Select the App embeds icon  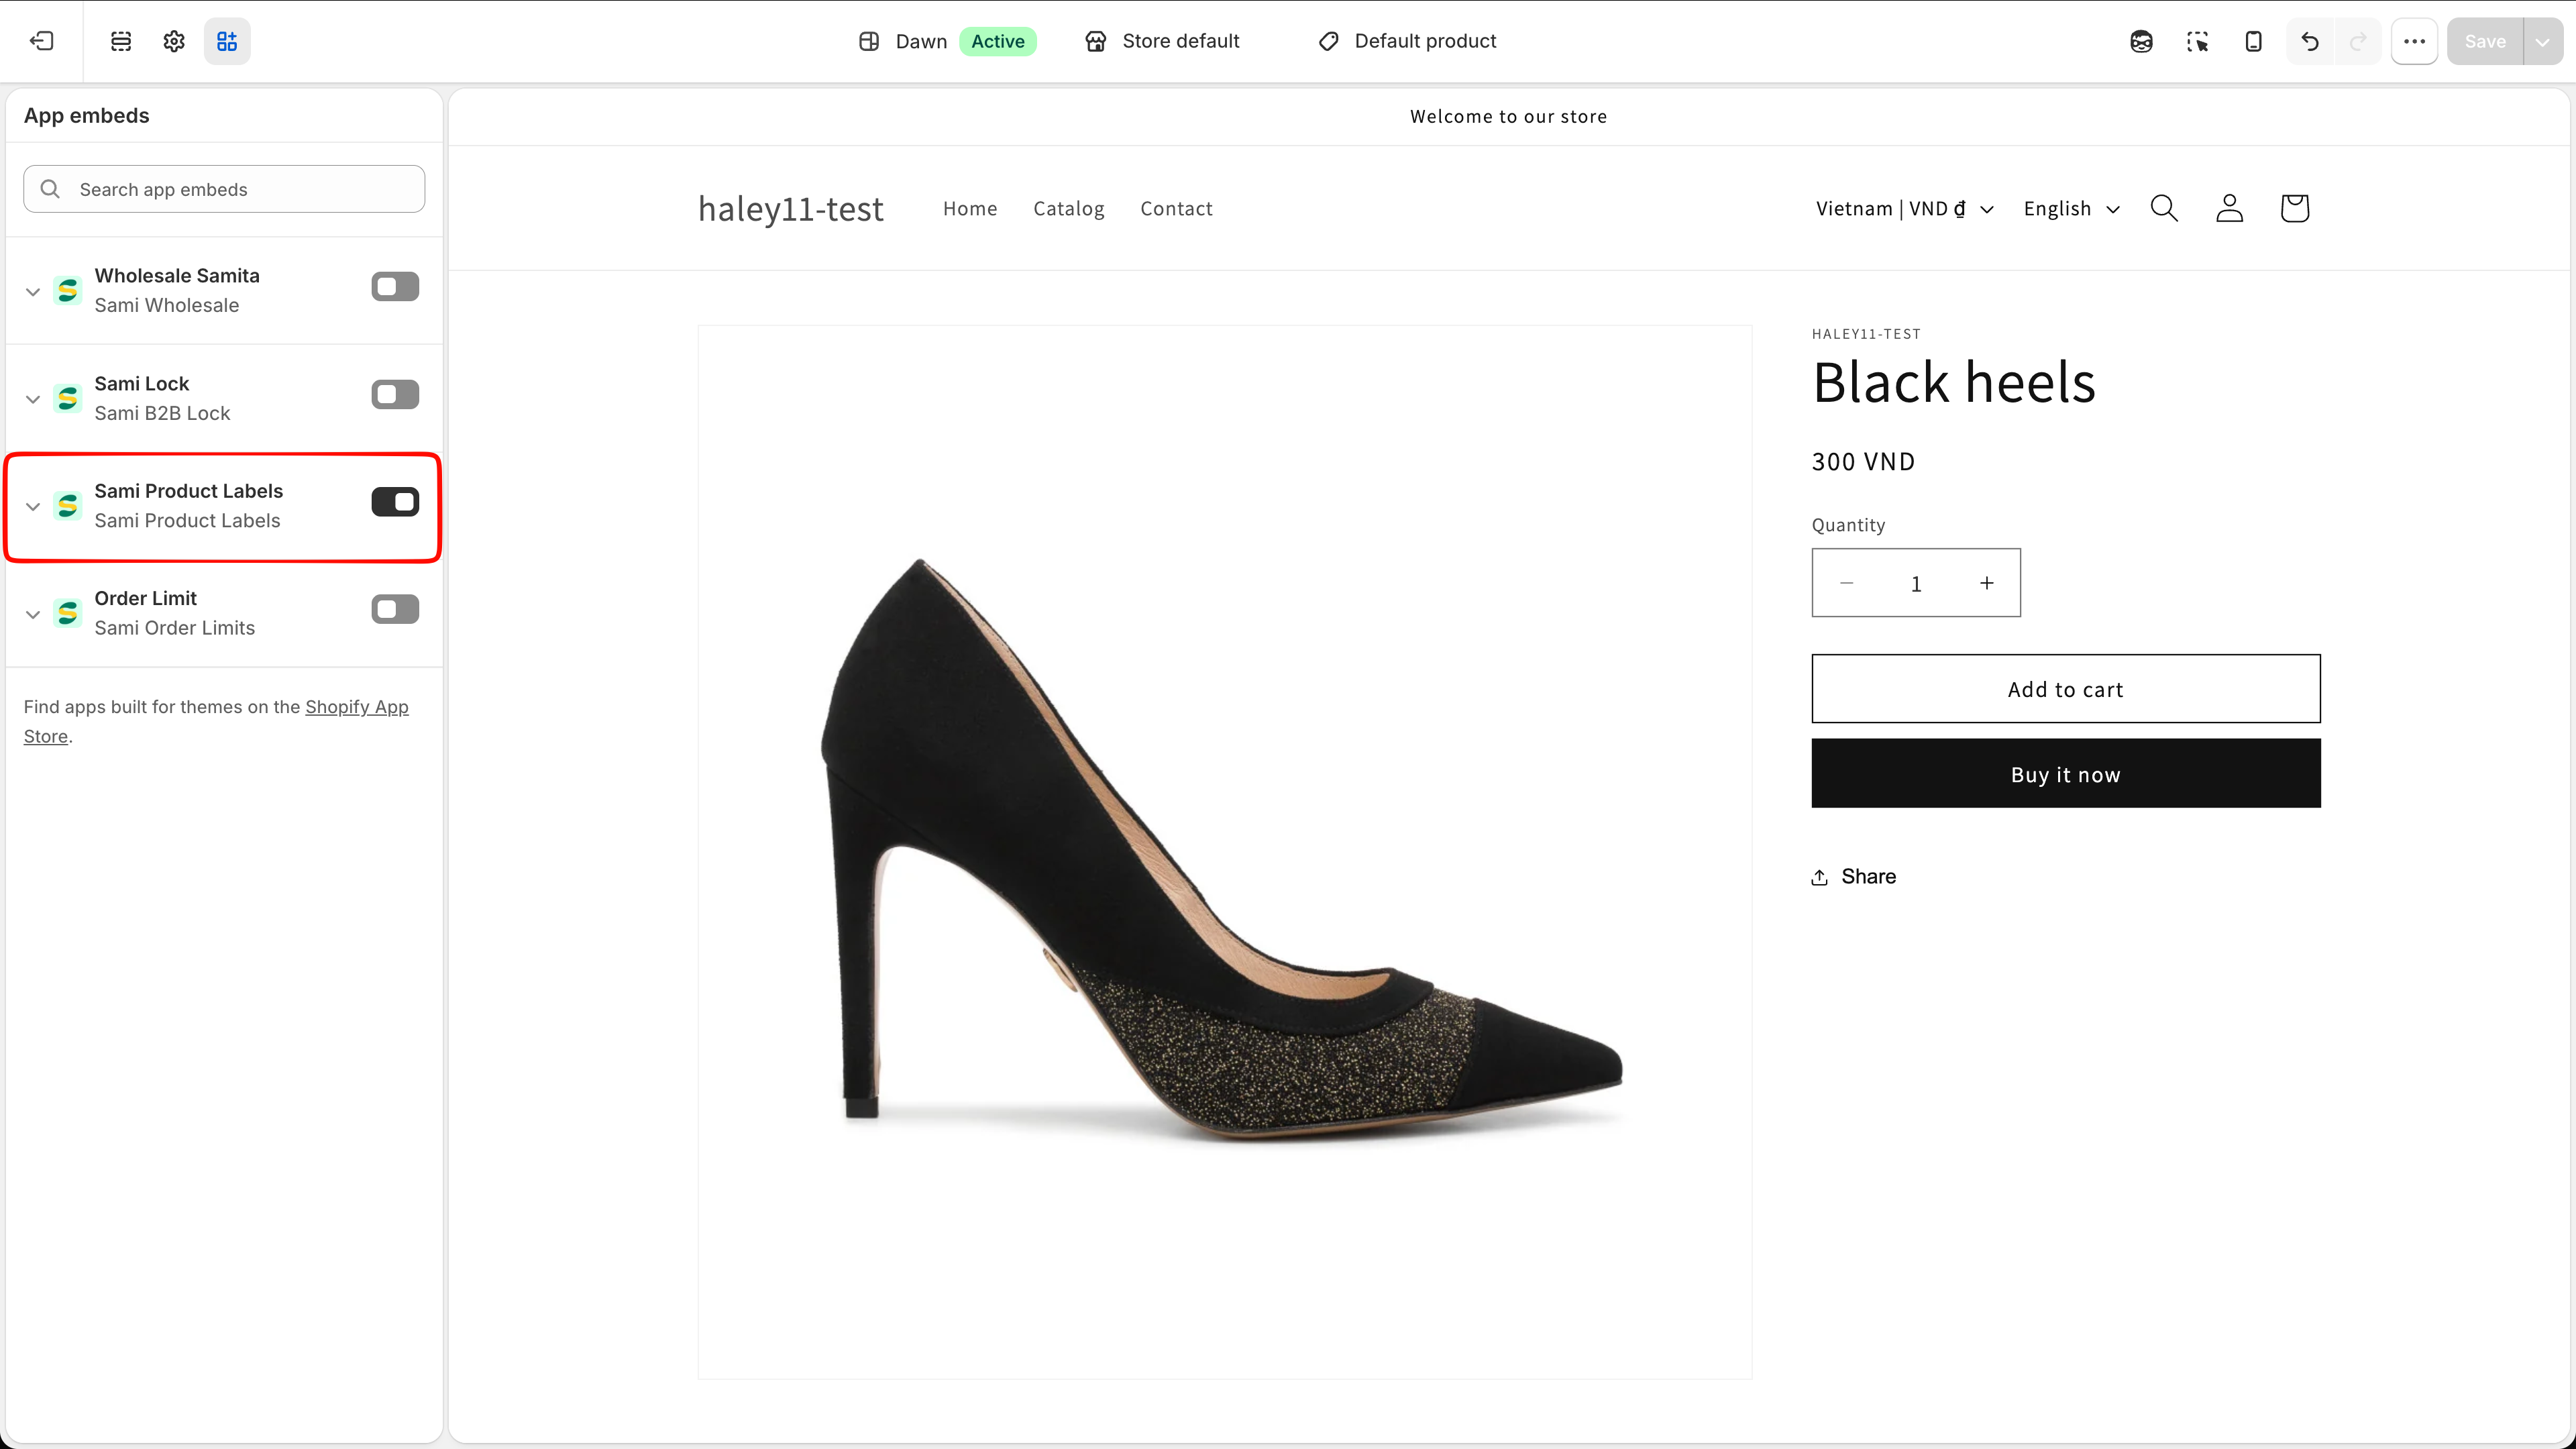pyautogui.click(x=227, y=41)
